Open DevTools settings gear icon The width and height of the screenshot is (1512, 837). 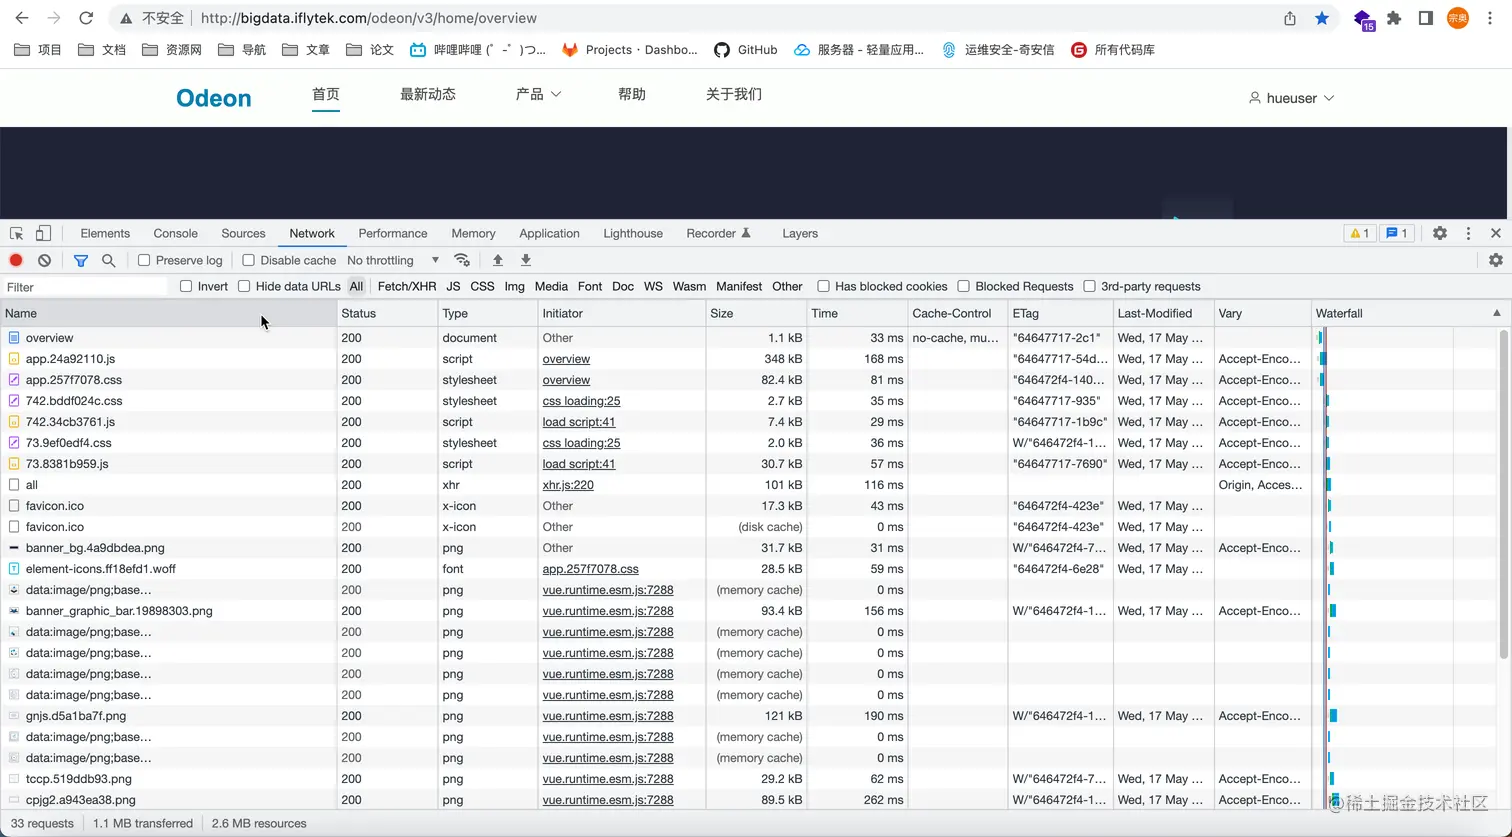click(x=1439, y=233)
